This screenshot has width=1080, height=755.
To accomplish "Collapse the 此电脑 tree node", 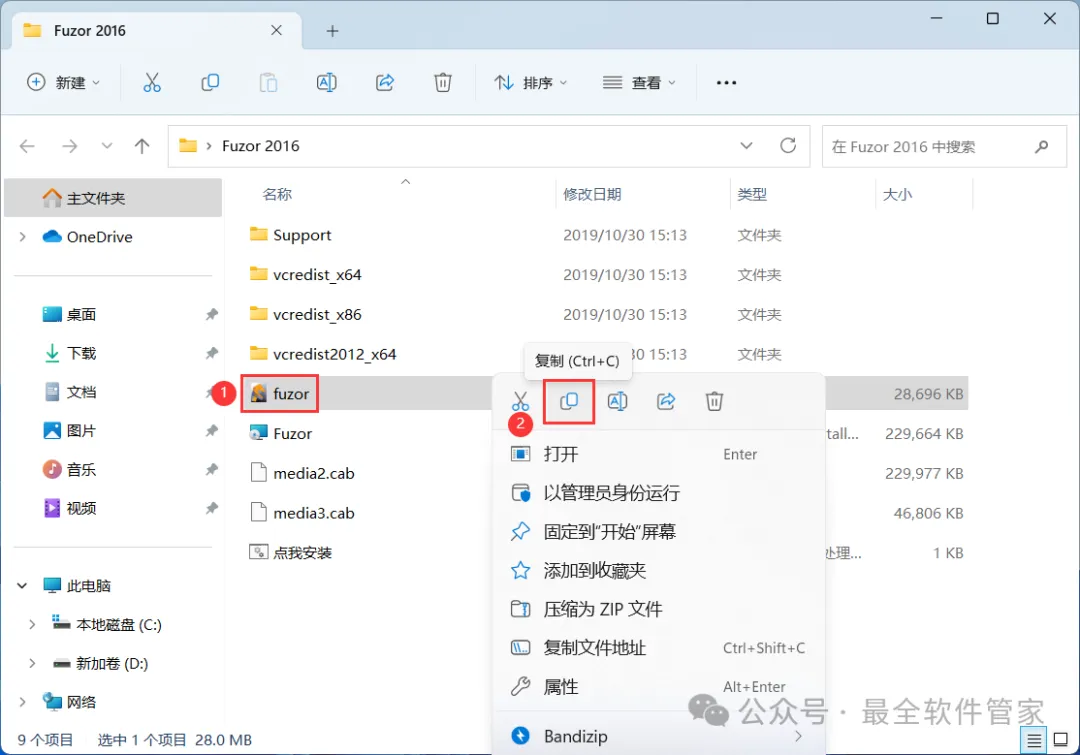I will point(22,586).
